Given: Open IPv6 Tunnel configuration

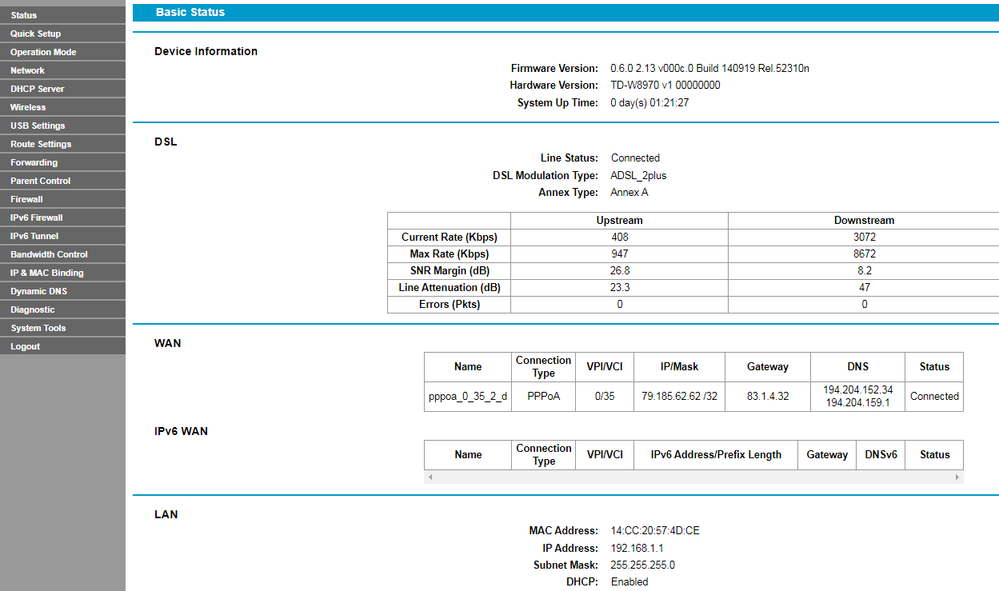Looking at the screenshot, I should click(35, 236).
